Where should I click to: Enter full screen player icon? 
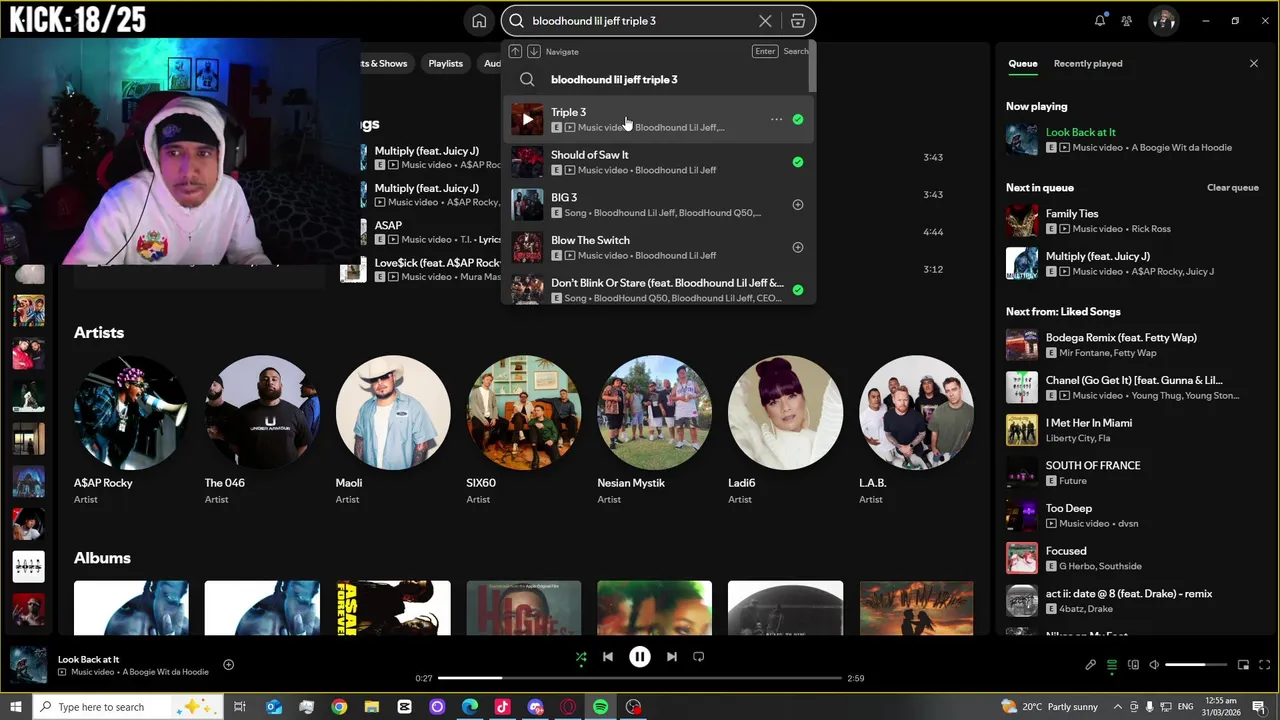1265,665
